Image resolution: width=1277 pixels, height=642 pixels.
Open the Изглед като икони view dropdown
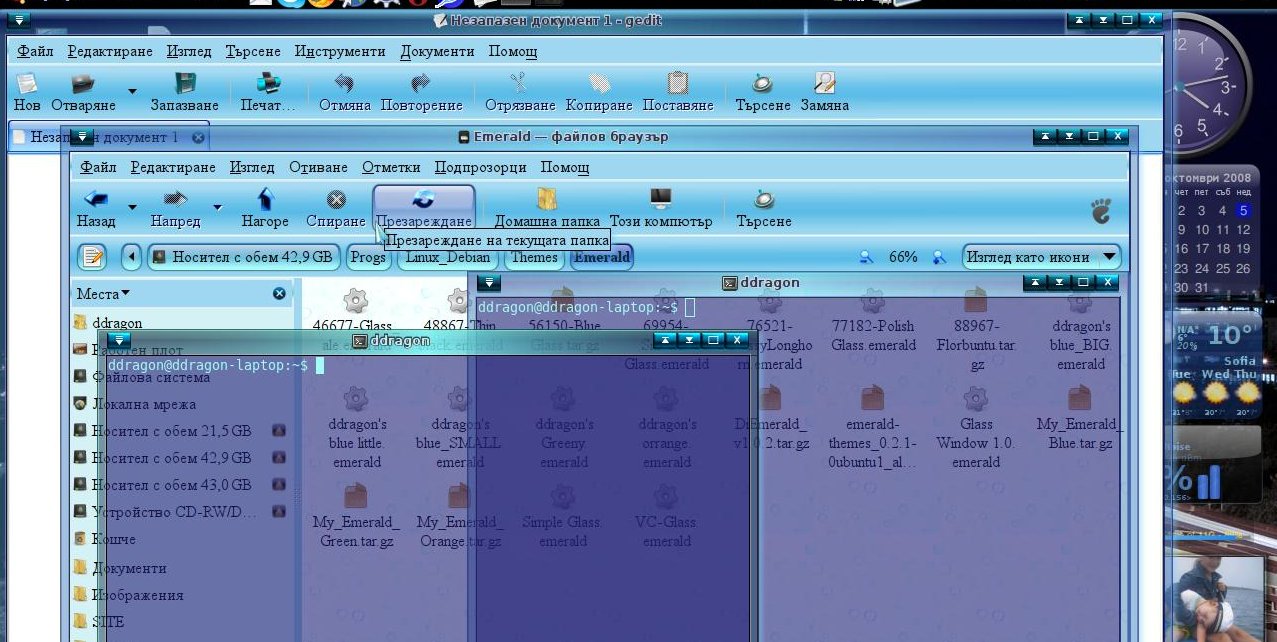tap(1041, 257)
